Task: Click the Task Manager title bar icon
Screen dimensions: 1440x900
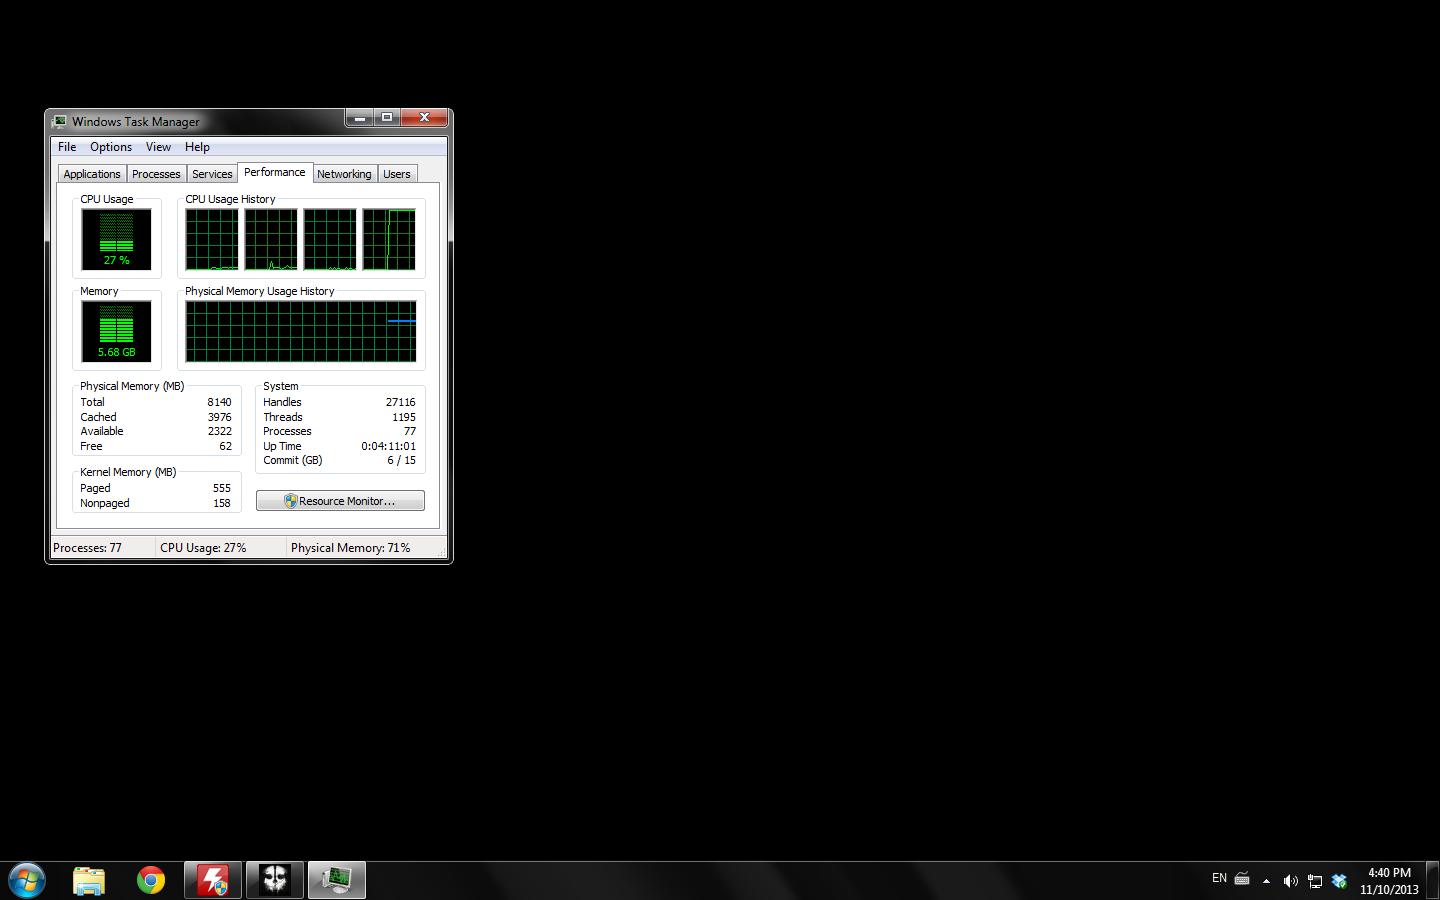Action: pos(60,121)
